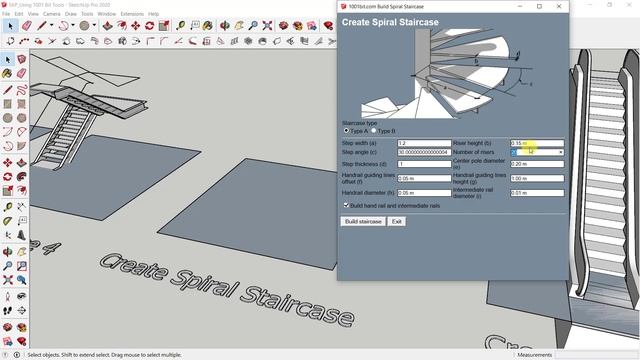Choose the Look Around eye tool
Viewport: 640px width, 360px height.
point(22,296)
